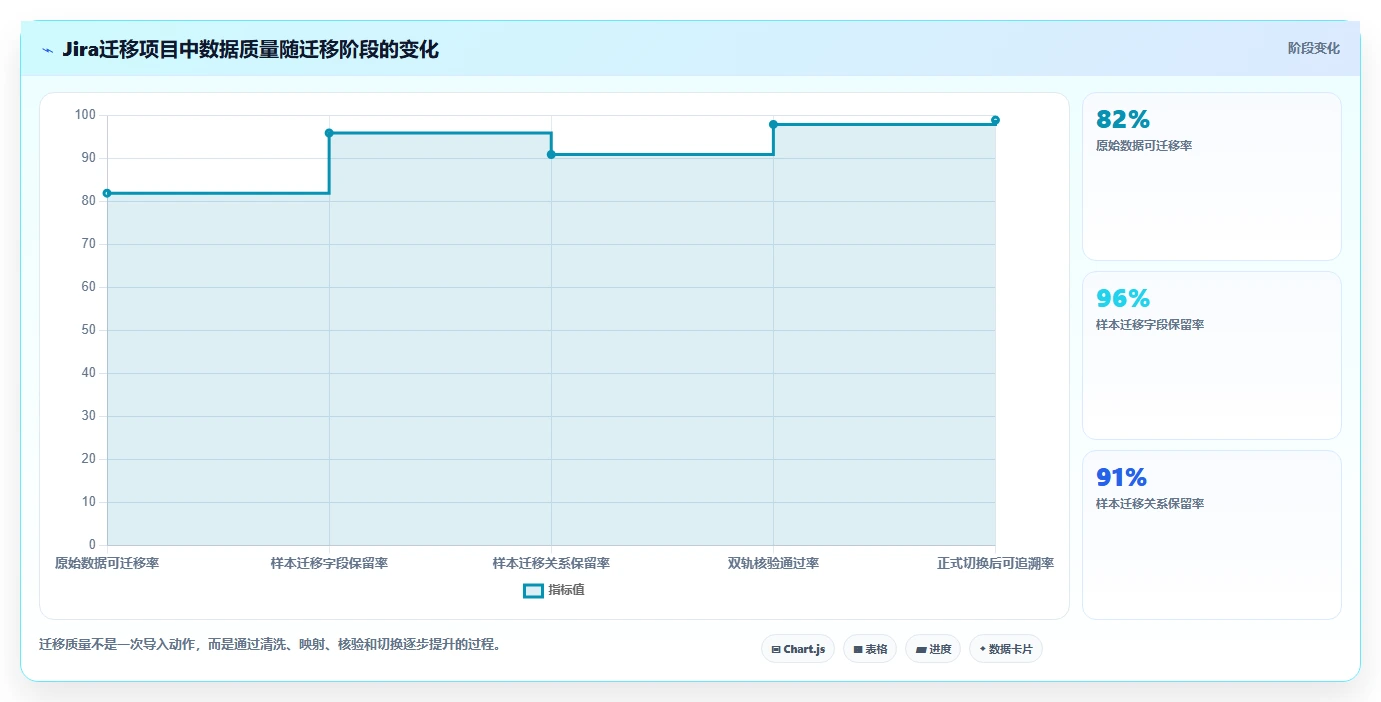The image size is (1381, 702).
Task: Open the 91% 样本迁移关系保留率 card
Action: pos(1211,534)
